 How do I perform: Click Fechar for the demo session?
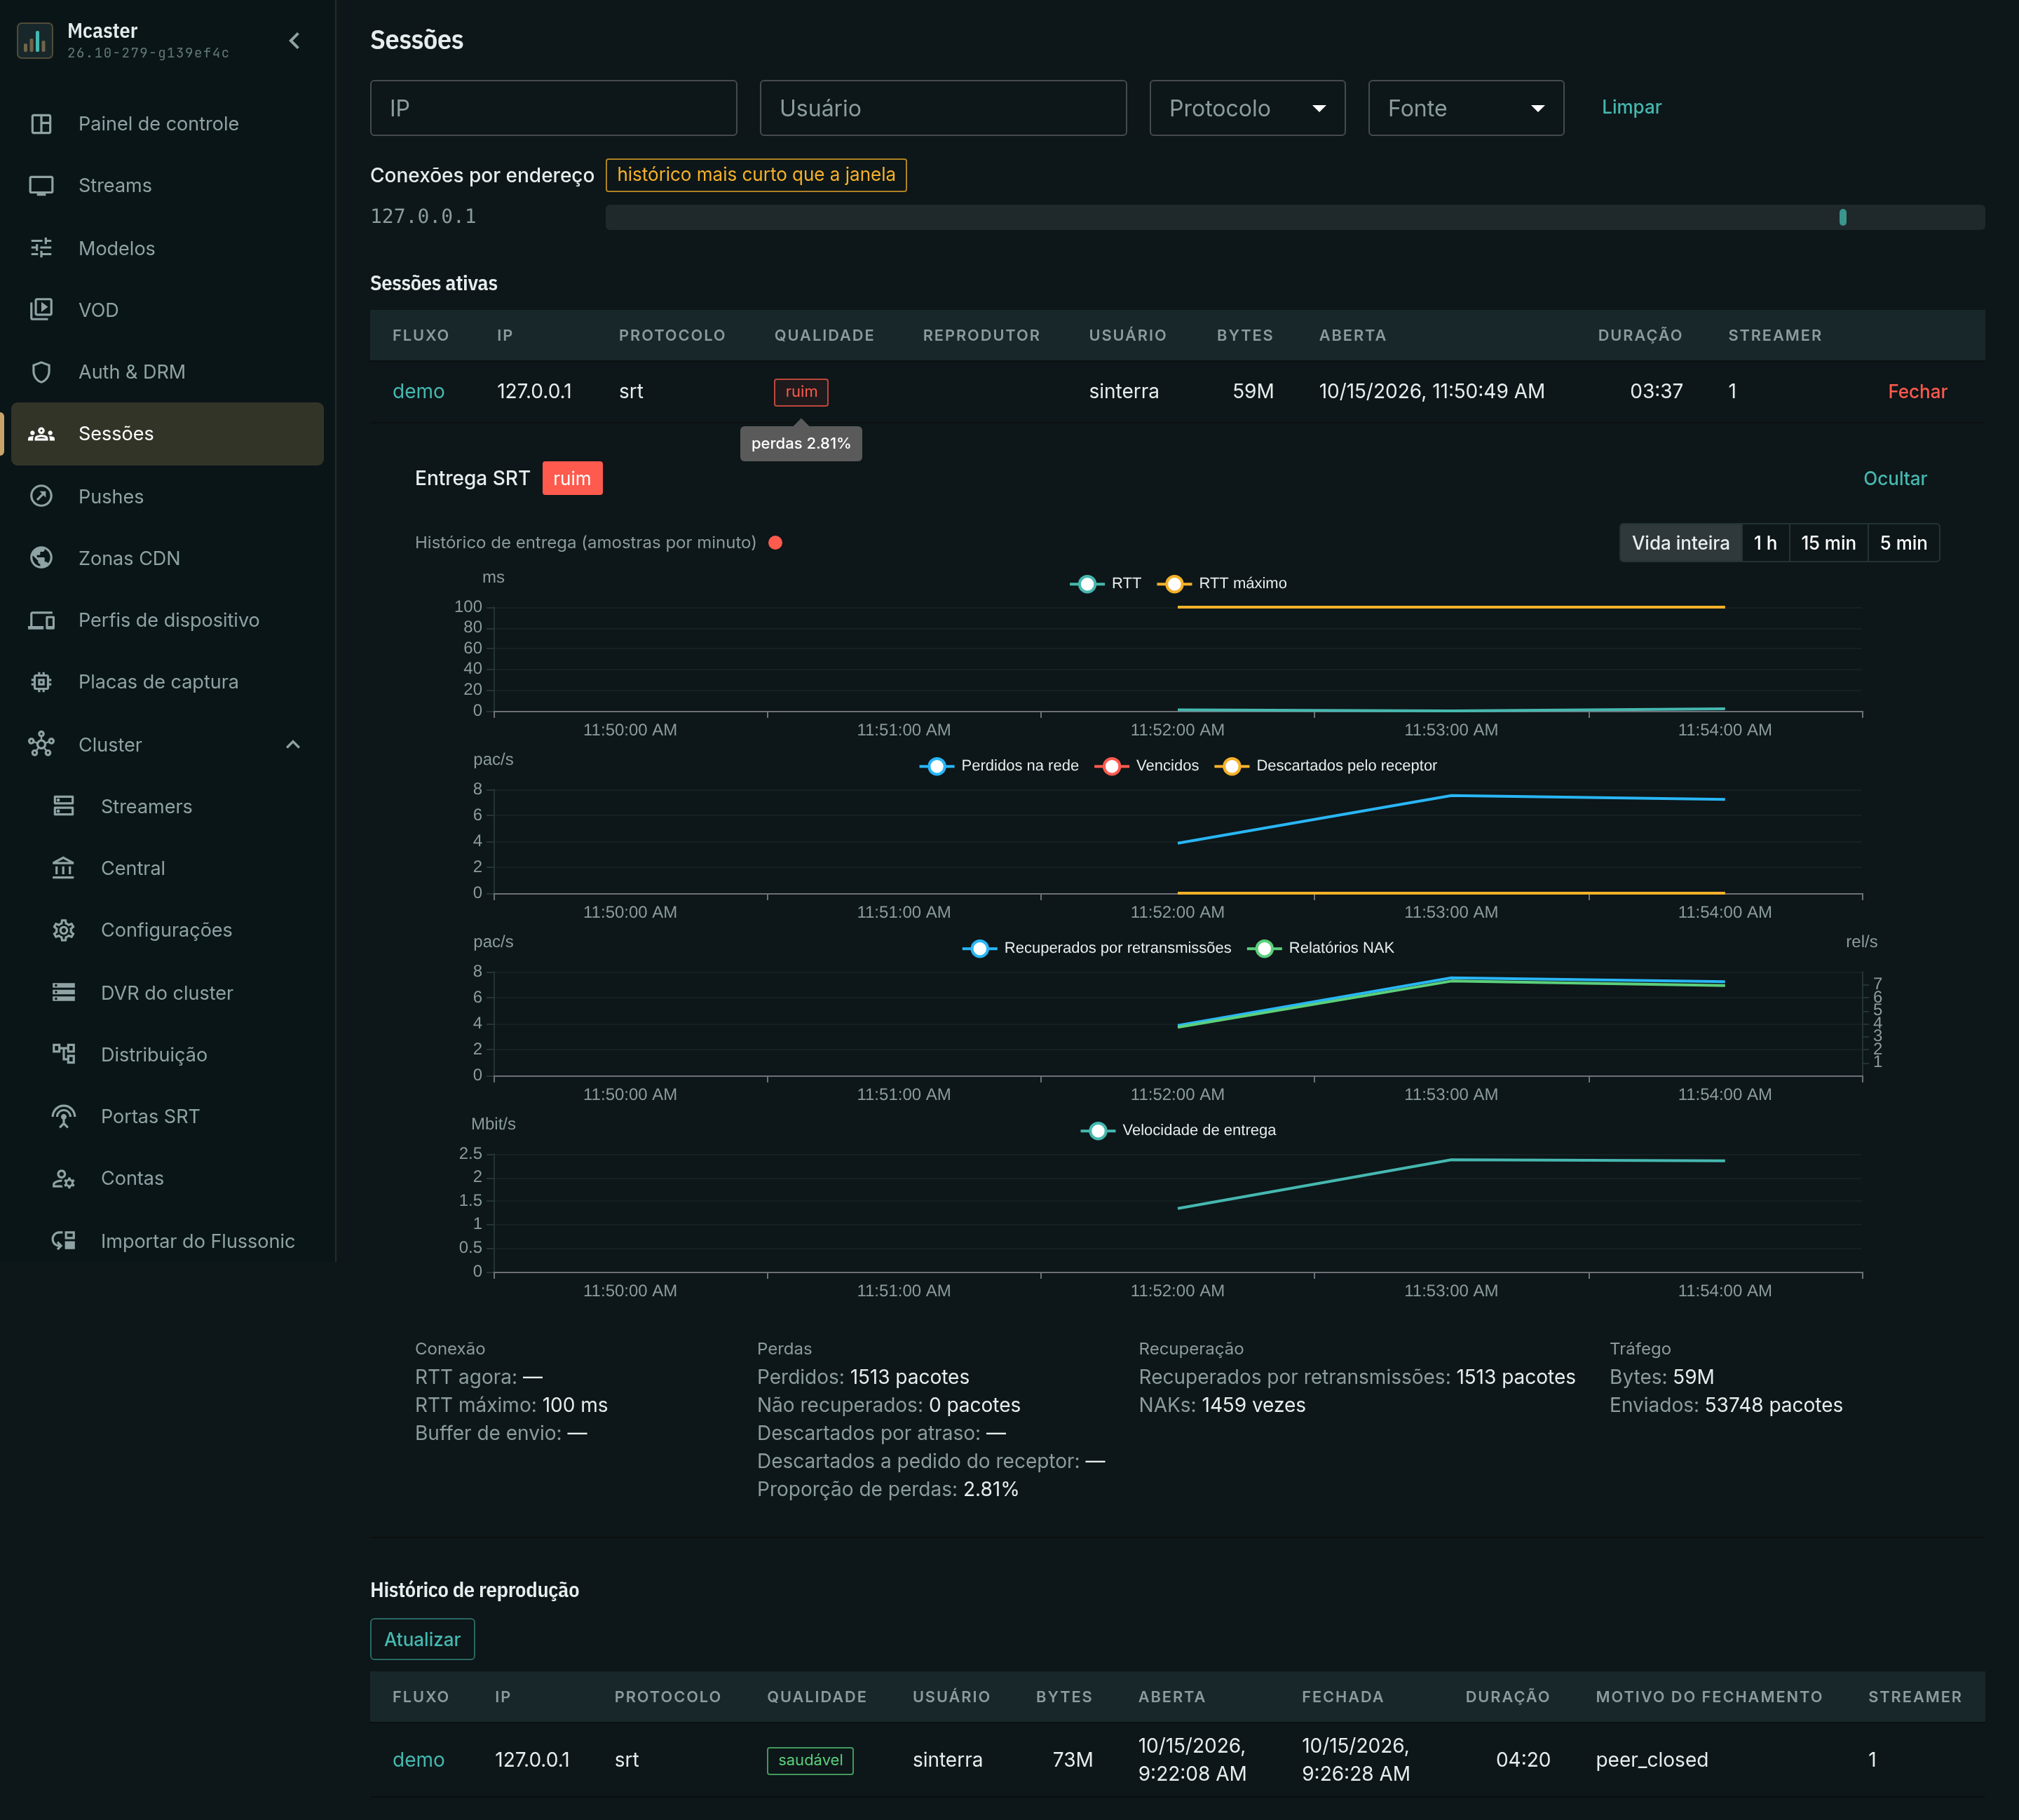point(1917,392)
